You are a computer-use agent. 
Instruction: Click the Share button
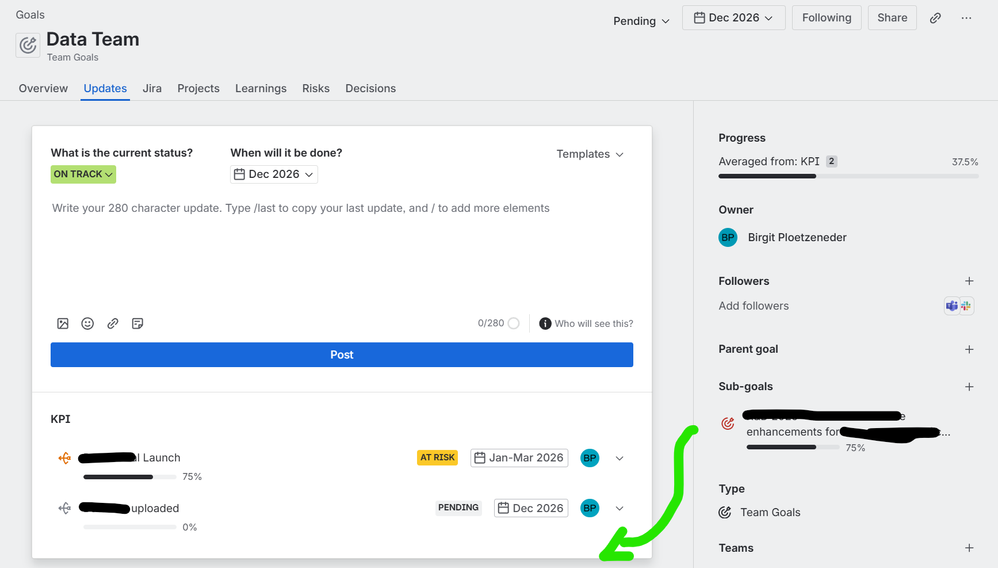[x=892, y=18]
